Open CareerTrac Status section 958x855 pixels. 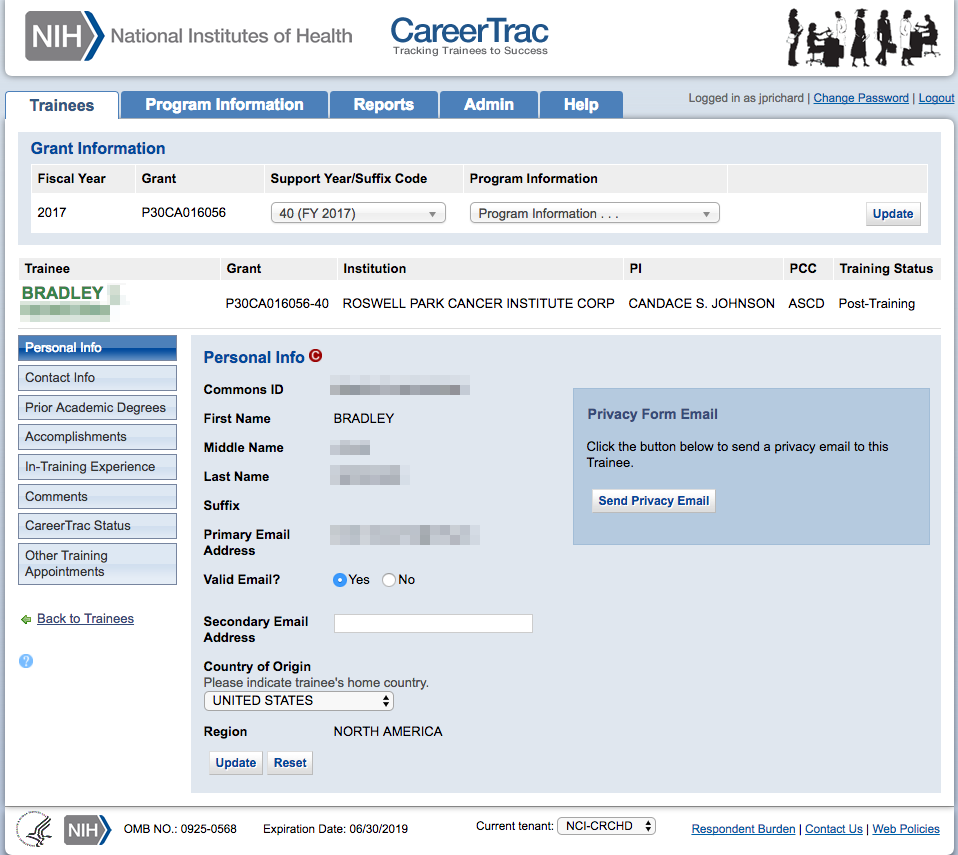click(x=98, y=526)
